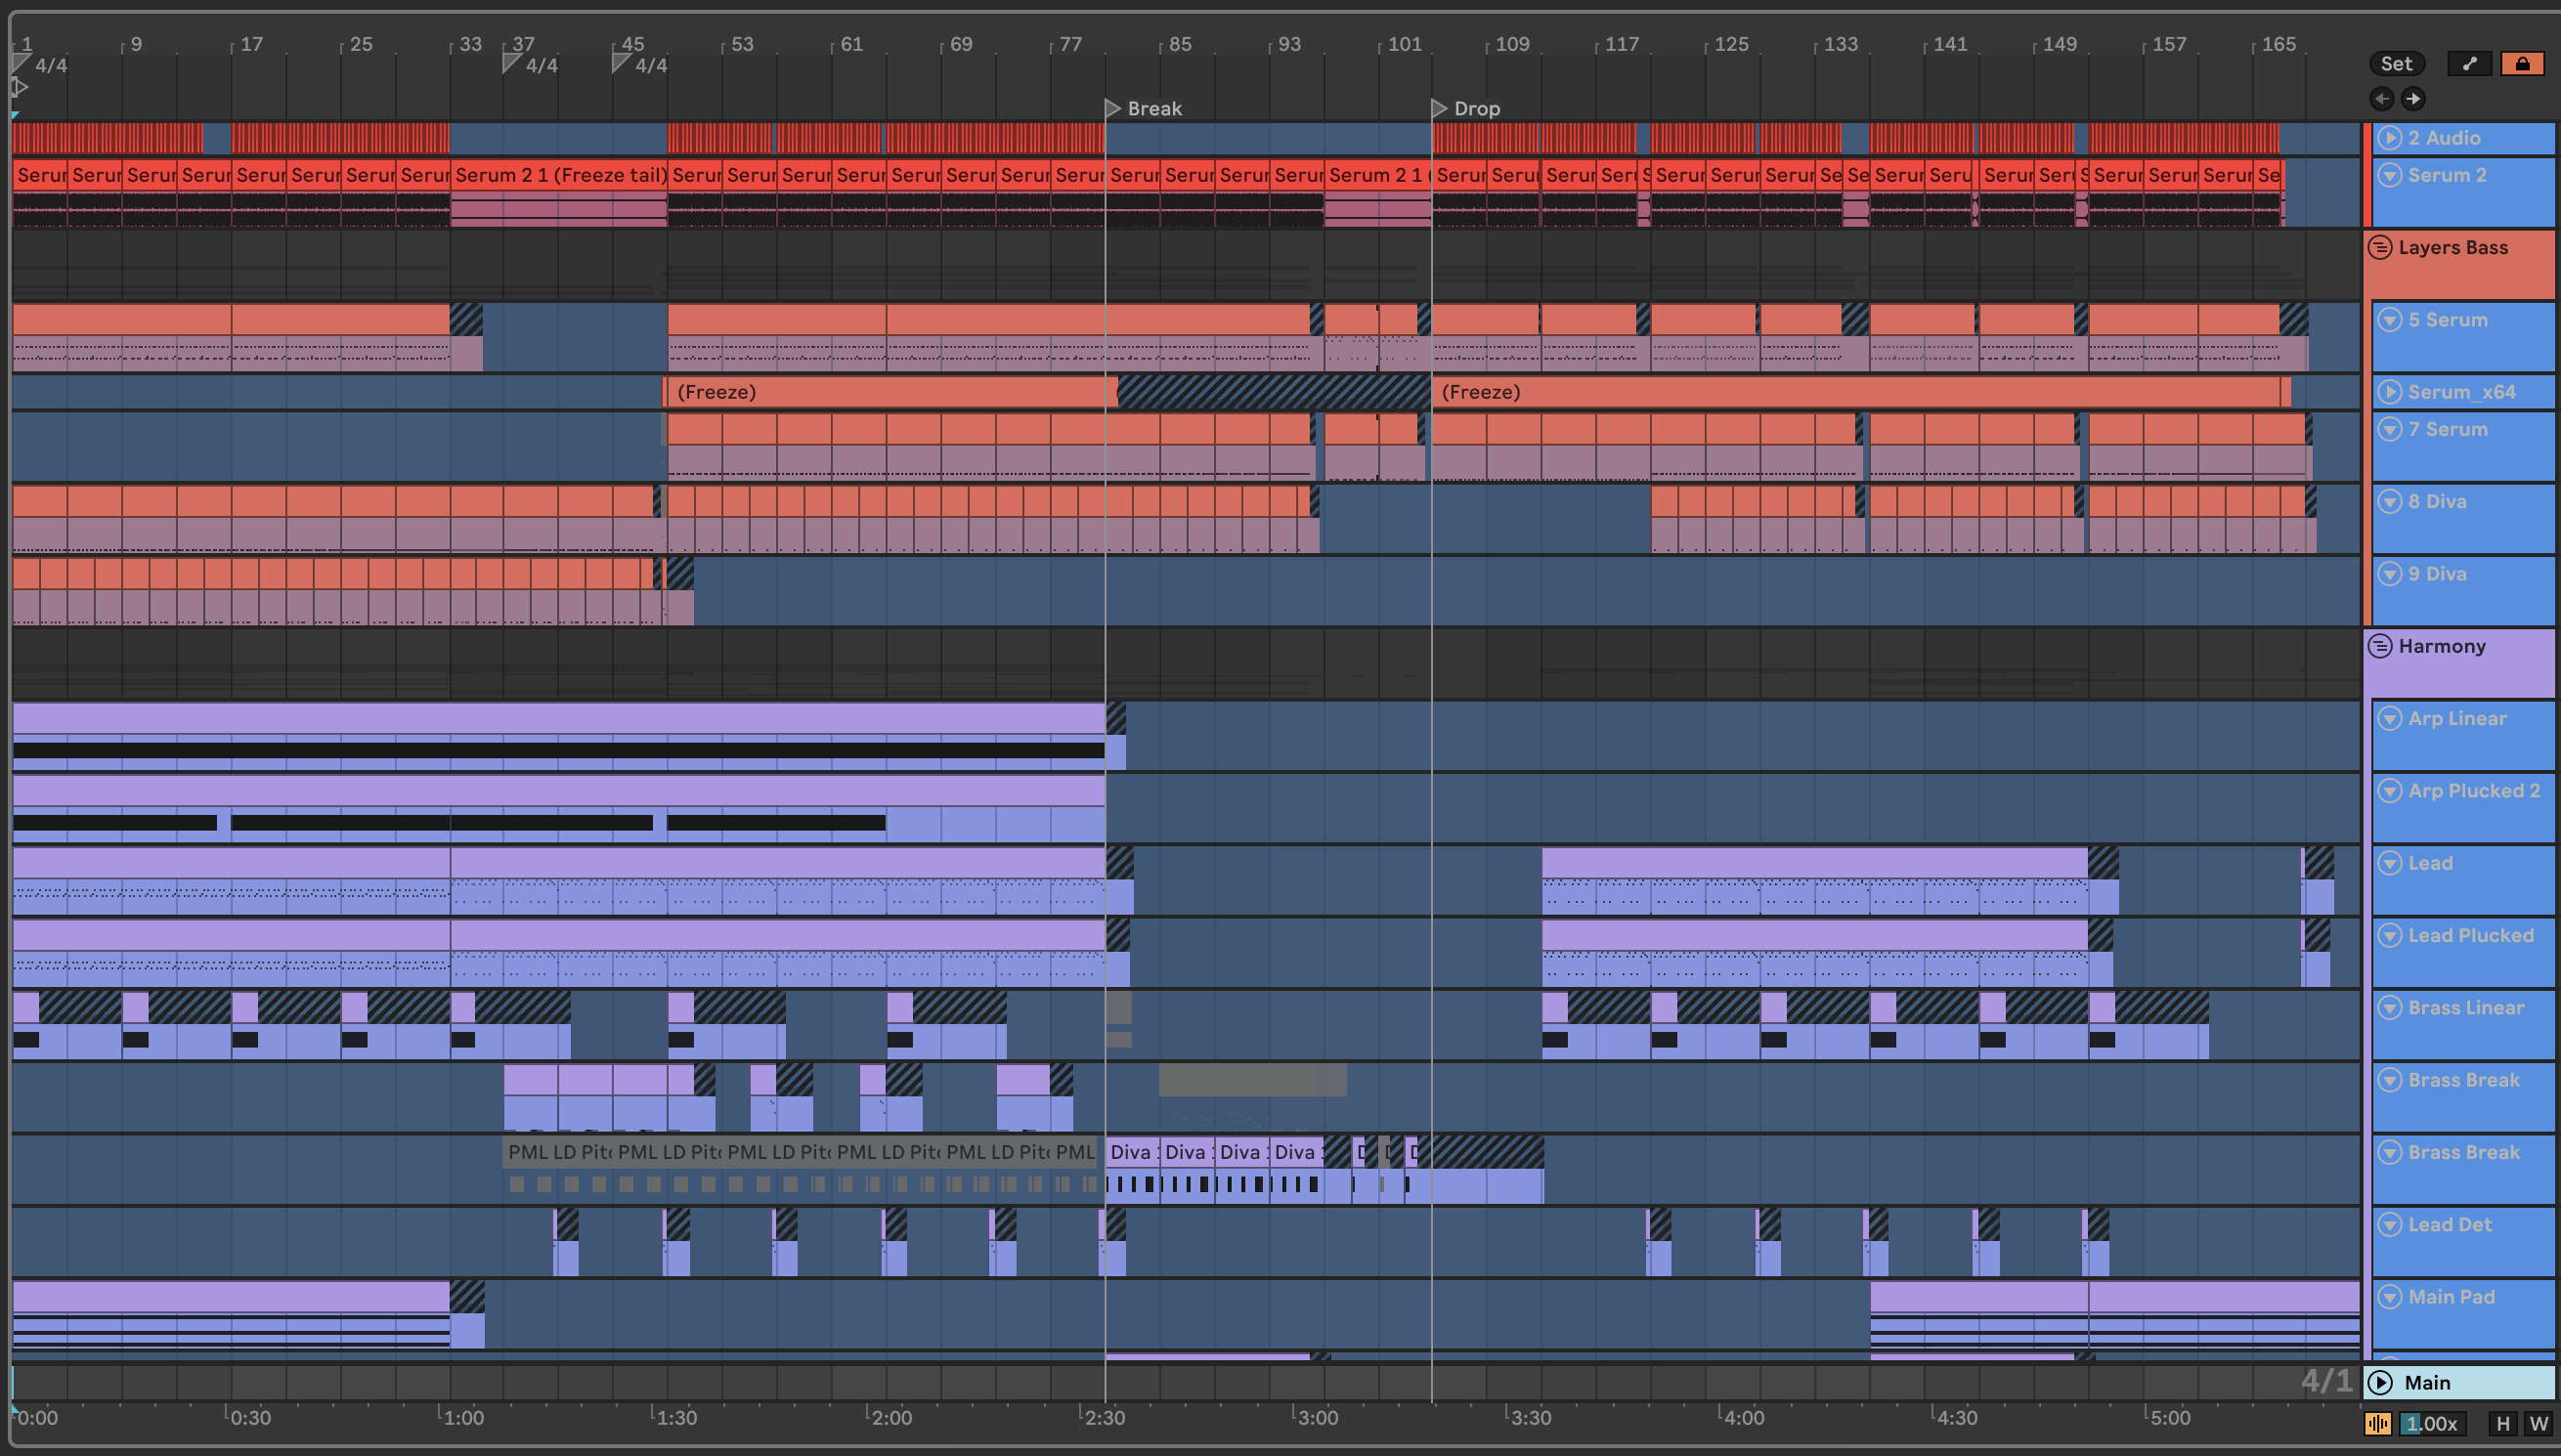Screen dimensions: 2561x1456
Task: Fold the Lead track
Action: [2389, 863]
